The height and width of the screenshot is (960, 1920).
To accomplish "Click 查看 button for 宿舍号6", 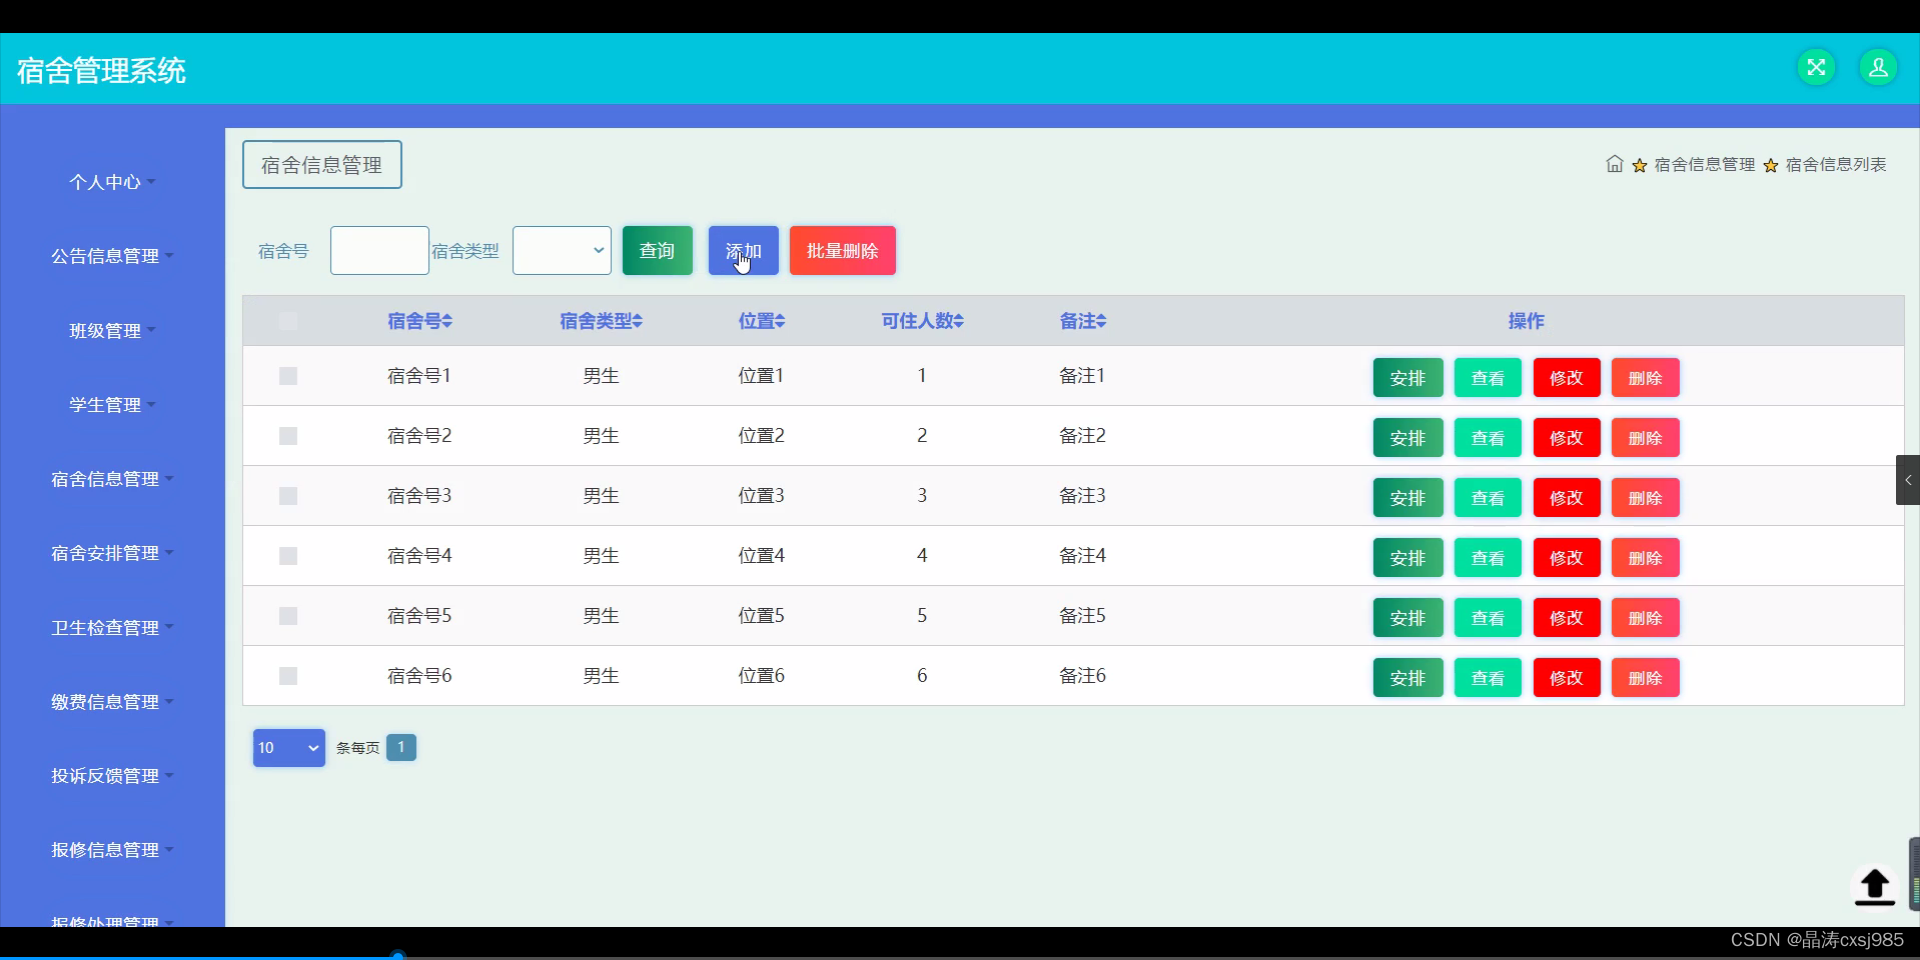I will point(1488,678).
